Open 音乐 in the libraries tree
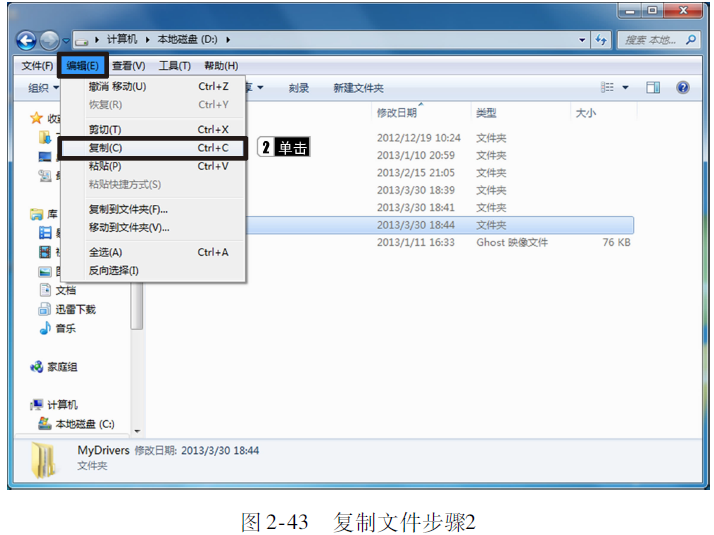714x535 pixels. click(x=66, y=328)
